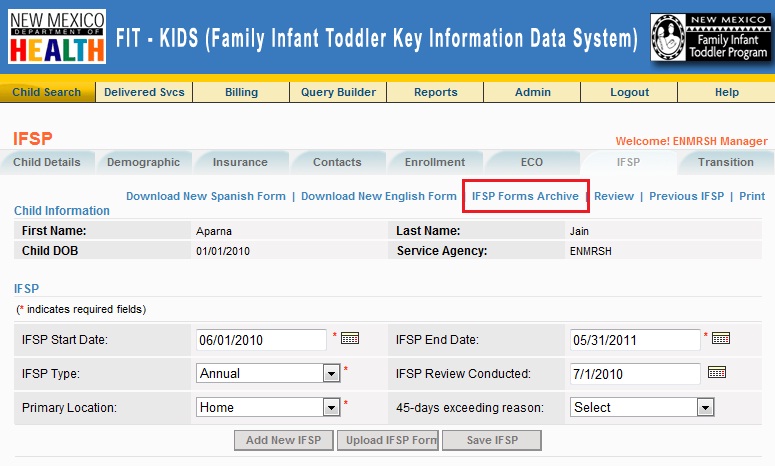Switch to the Contacts tab
The image size is (775, 468).
(337, 163)
